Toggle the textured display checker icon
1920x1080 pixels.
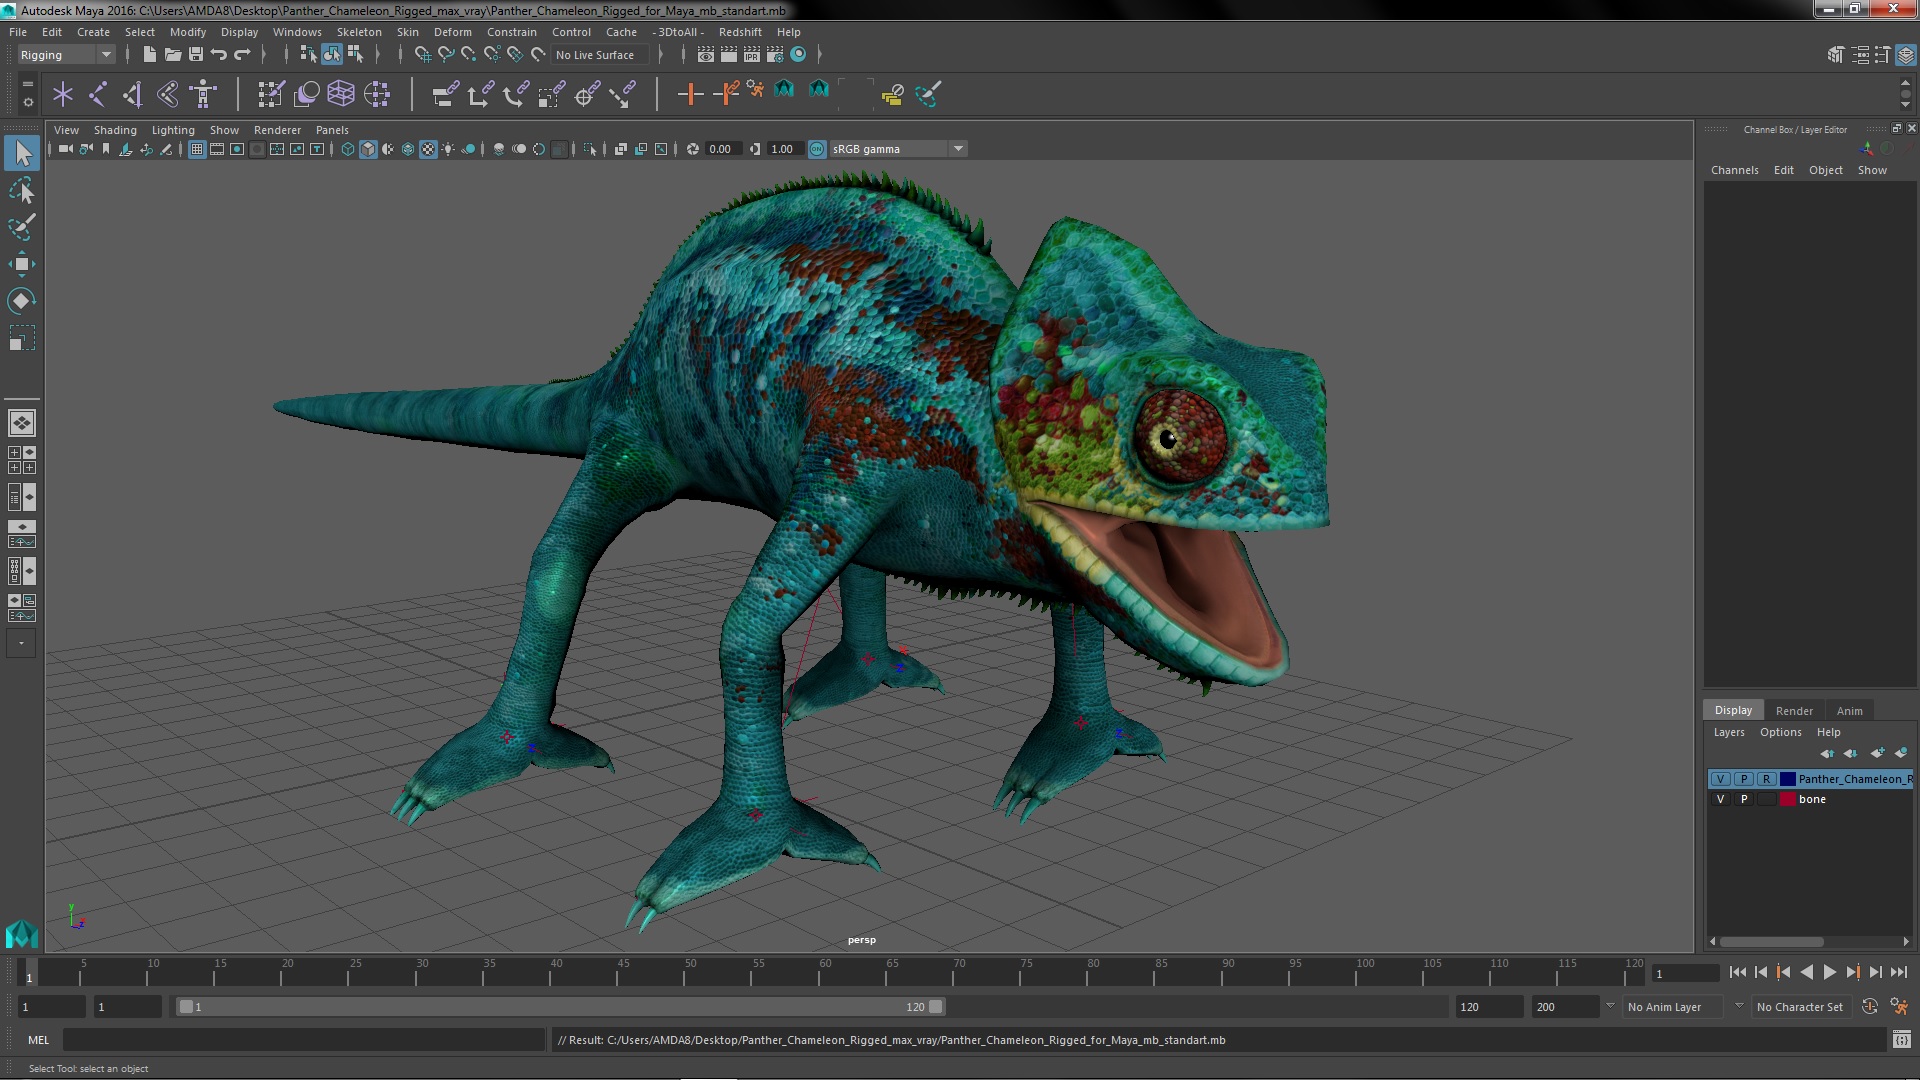pyautogui.click(x=428, y=149)
